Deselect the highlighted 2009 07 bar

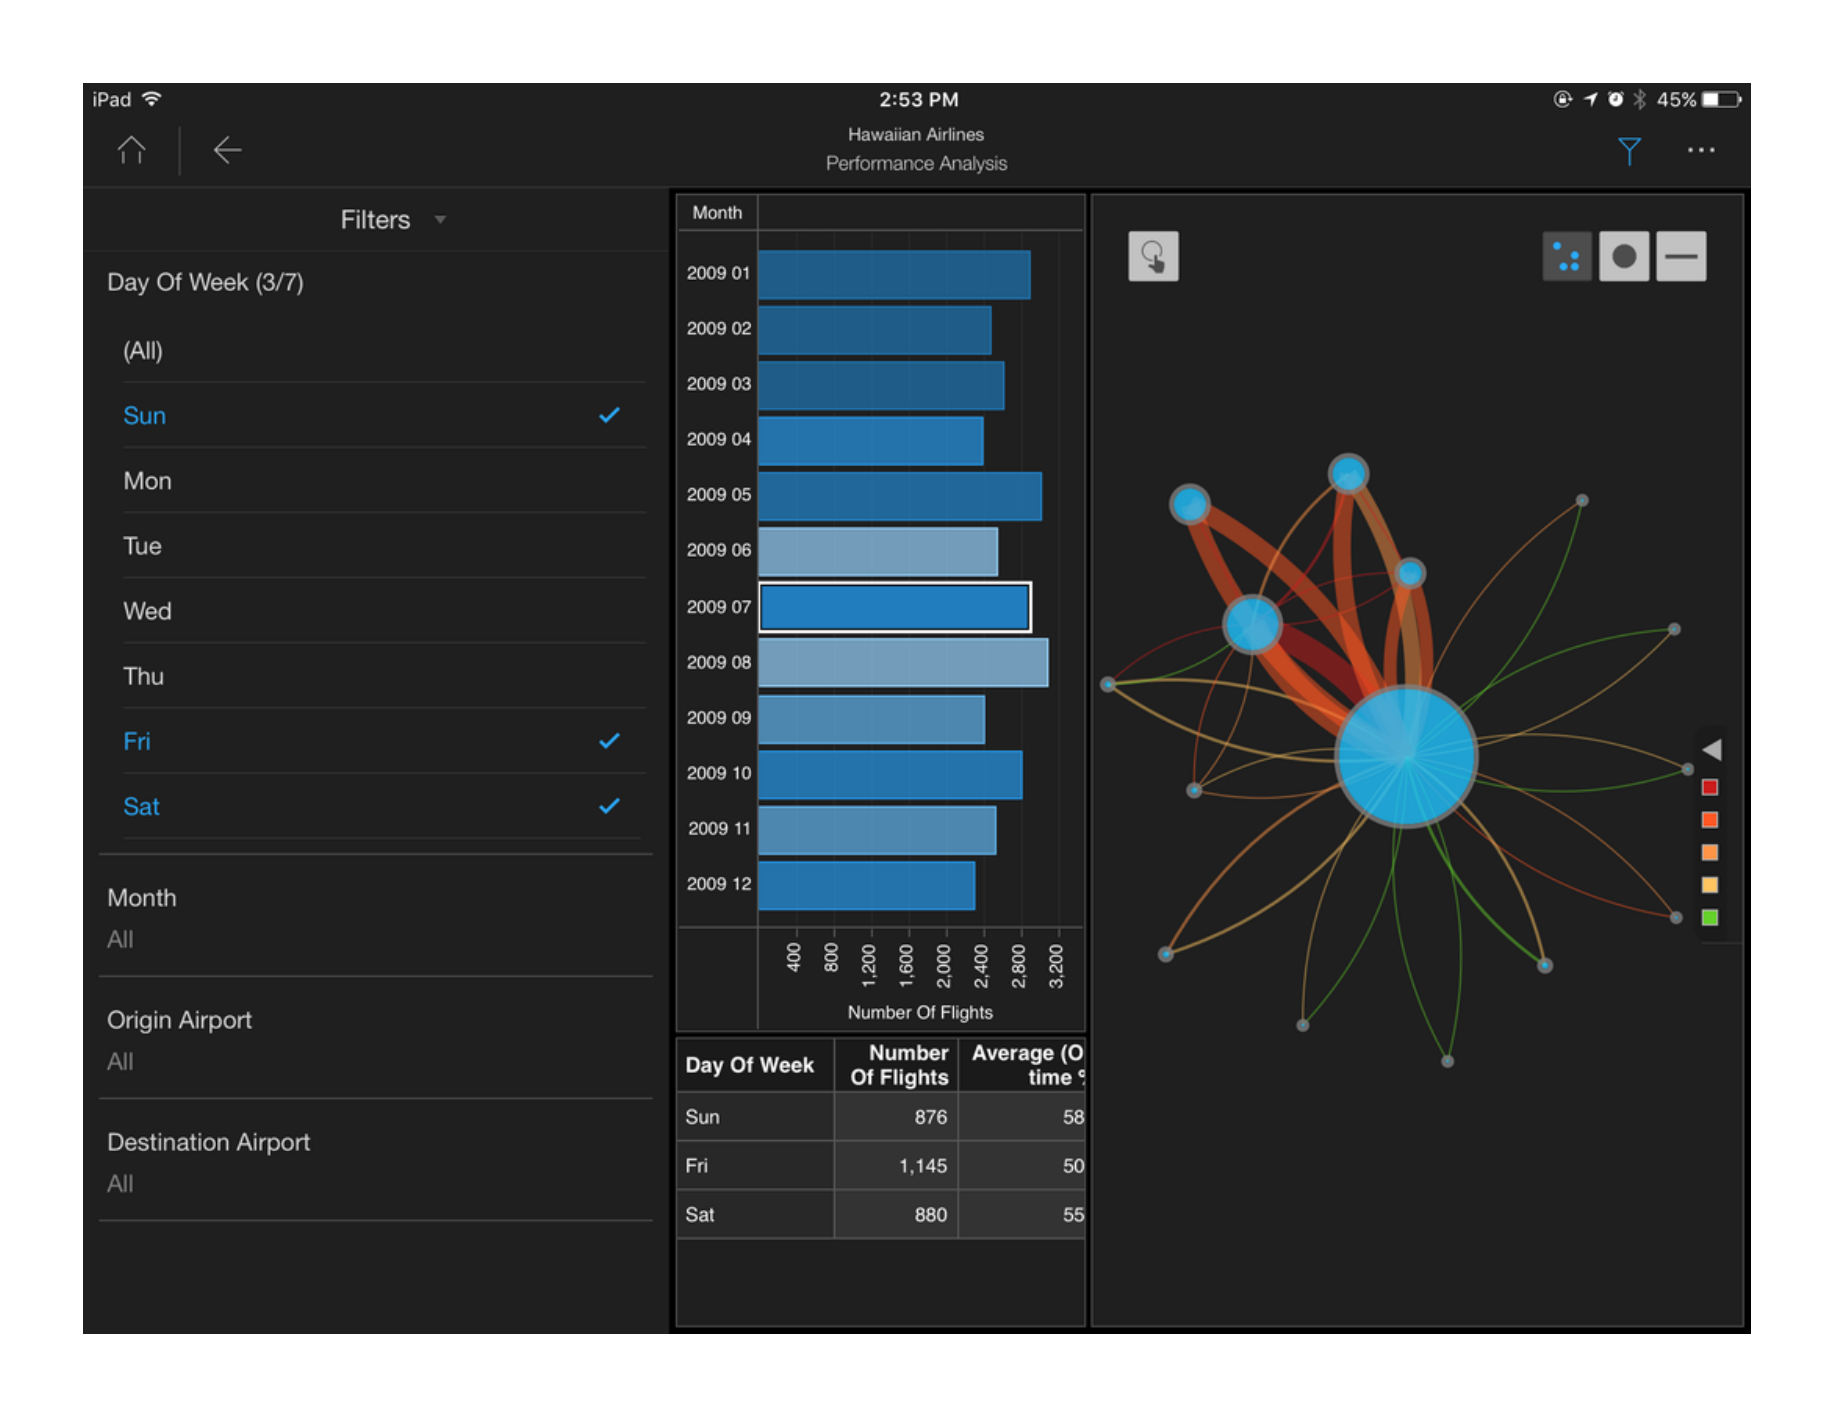pos(895,607)
